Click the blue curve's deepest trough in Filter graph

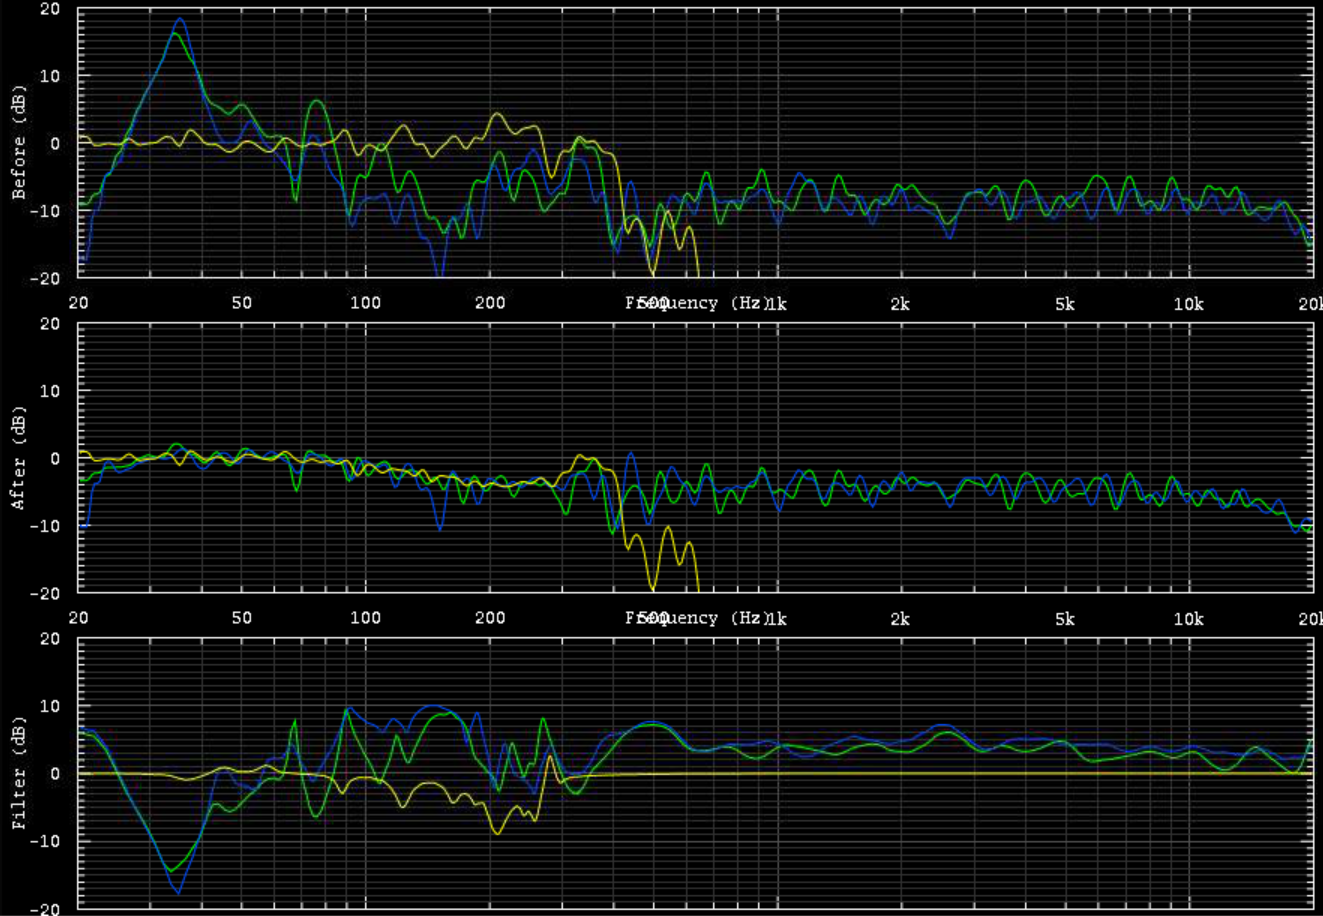(178, 892)
